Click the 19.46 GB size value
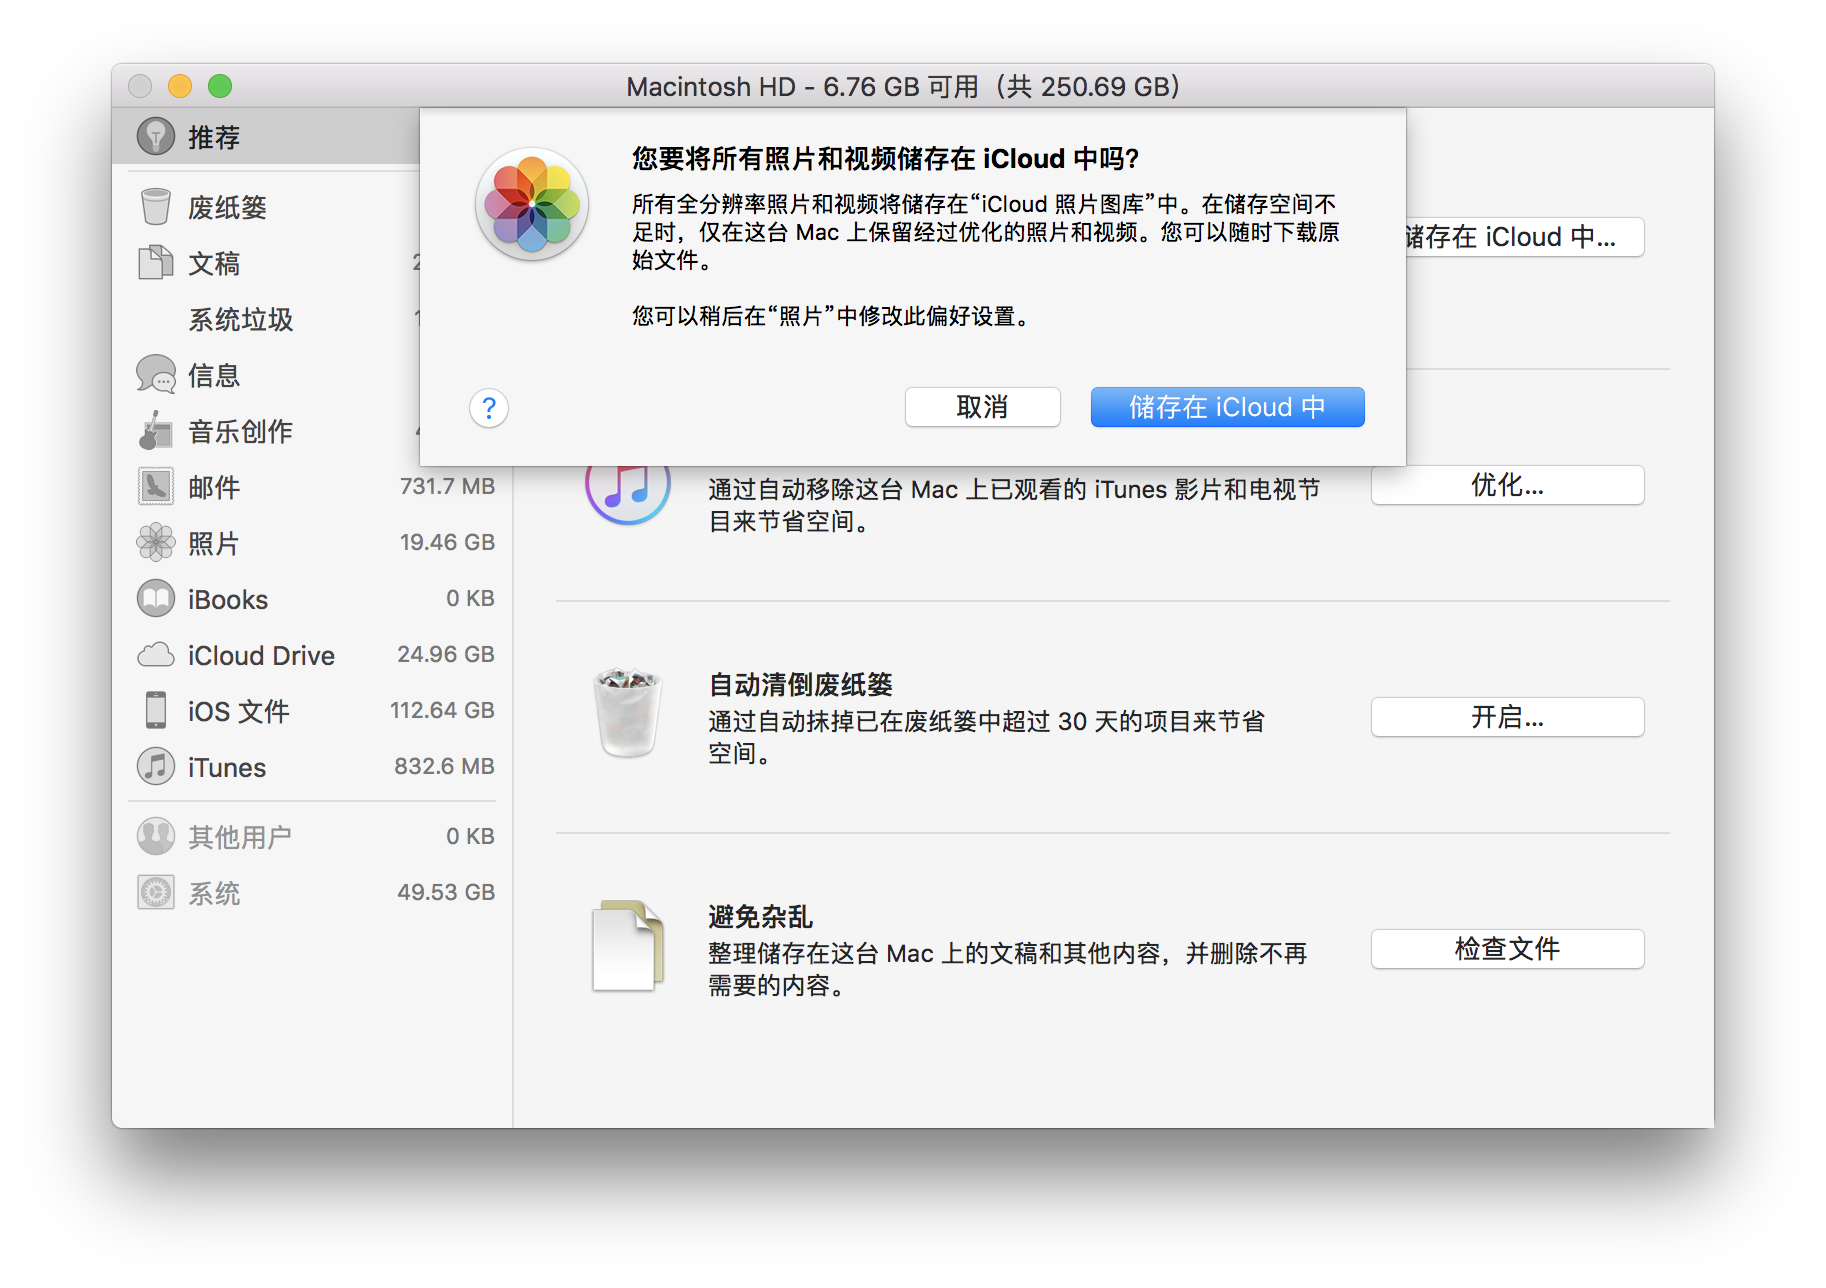Viewport: 1826px width, 1288px height. [447, 542]
